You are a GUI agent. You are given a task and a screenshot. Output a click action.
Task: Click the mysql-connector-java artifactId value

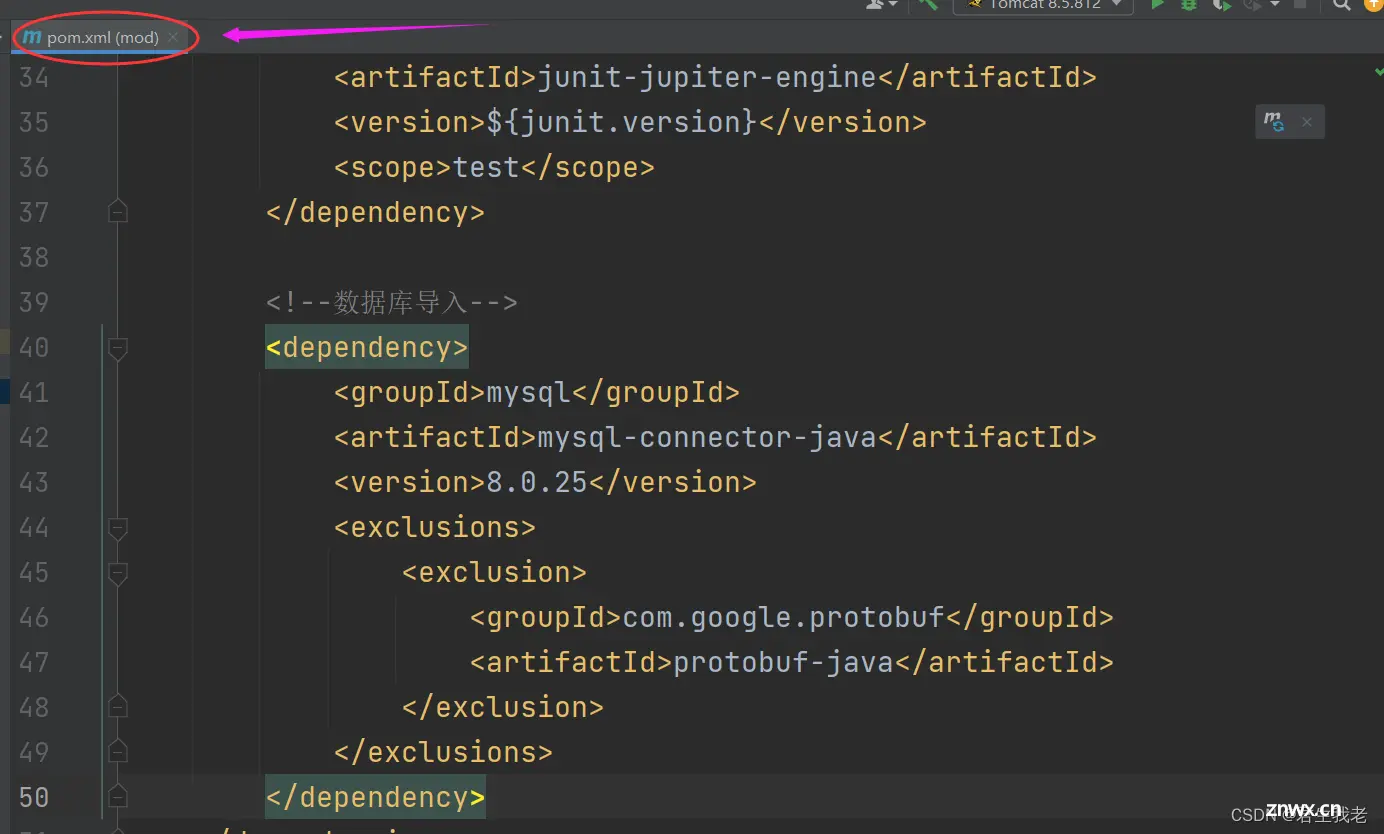click(707, 437)
